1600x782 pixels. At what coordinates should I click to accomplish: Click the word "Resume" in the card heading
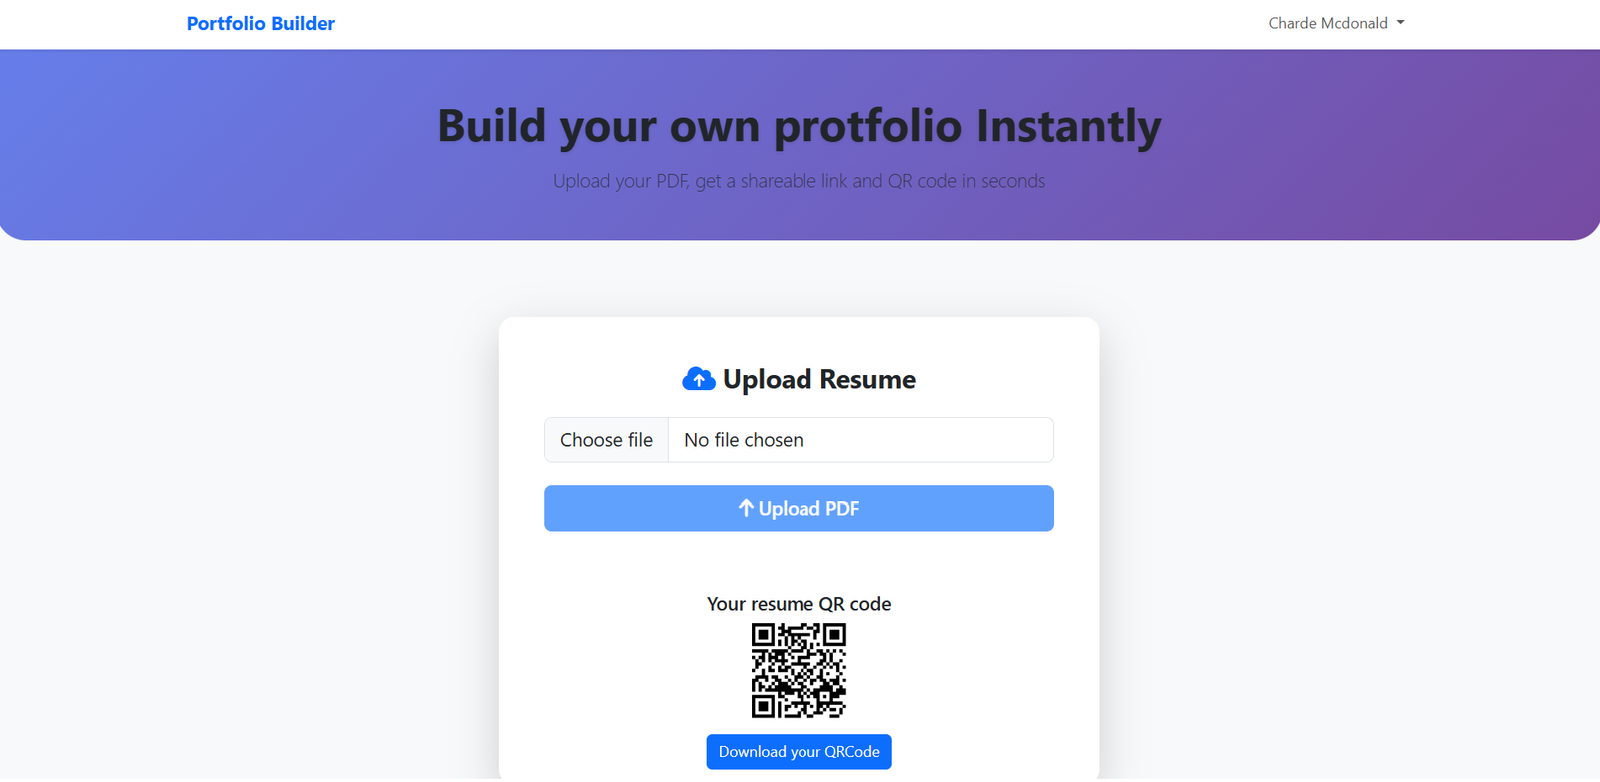(x=867, y=380)
